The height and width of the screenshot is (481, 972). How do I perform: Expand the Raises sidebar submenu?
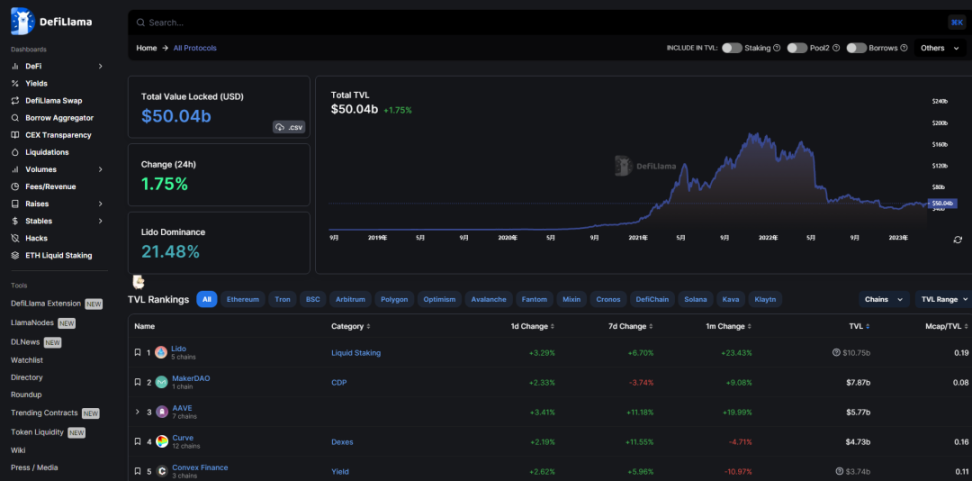click(100, 204)
